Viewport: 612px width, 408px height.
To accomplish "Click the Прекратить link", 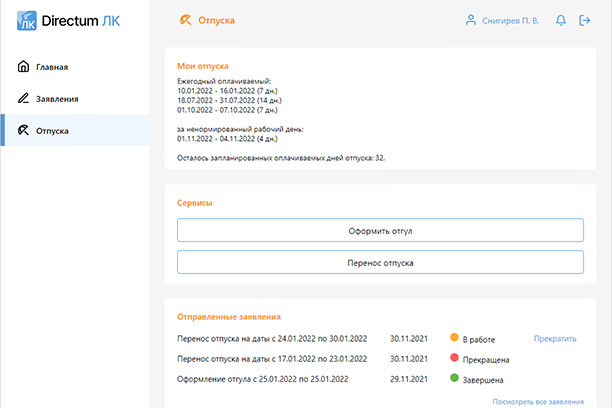I will coord(555,338).
